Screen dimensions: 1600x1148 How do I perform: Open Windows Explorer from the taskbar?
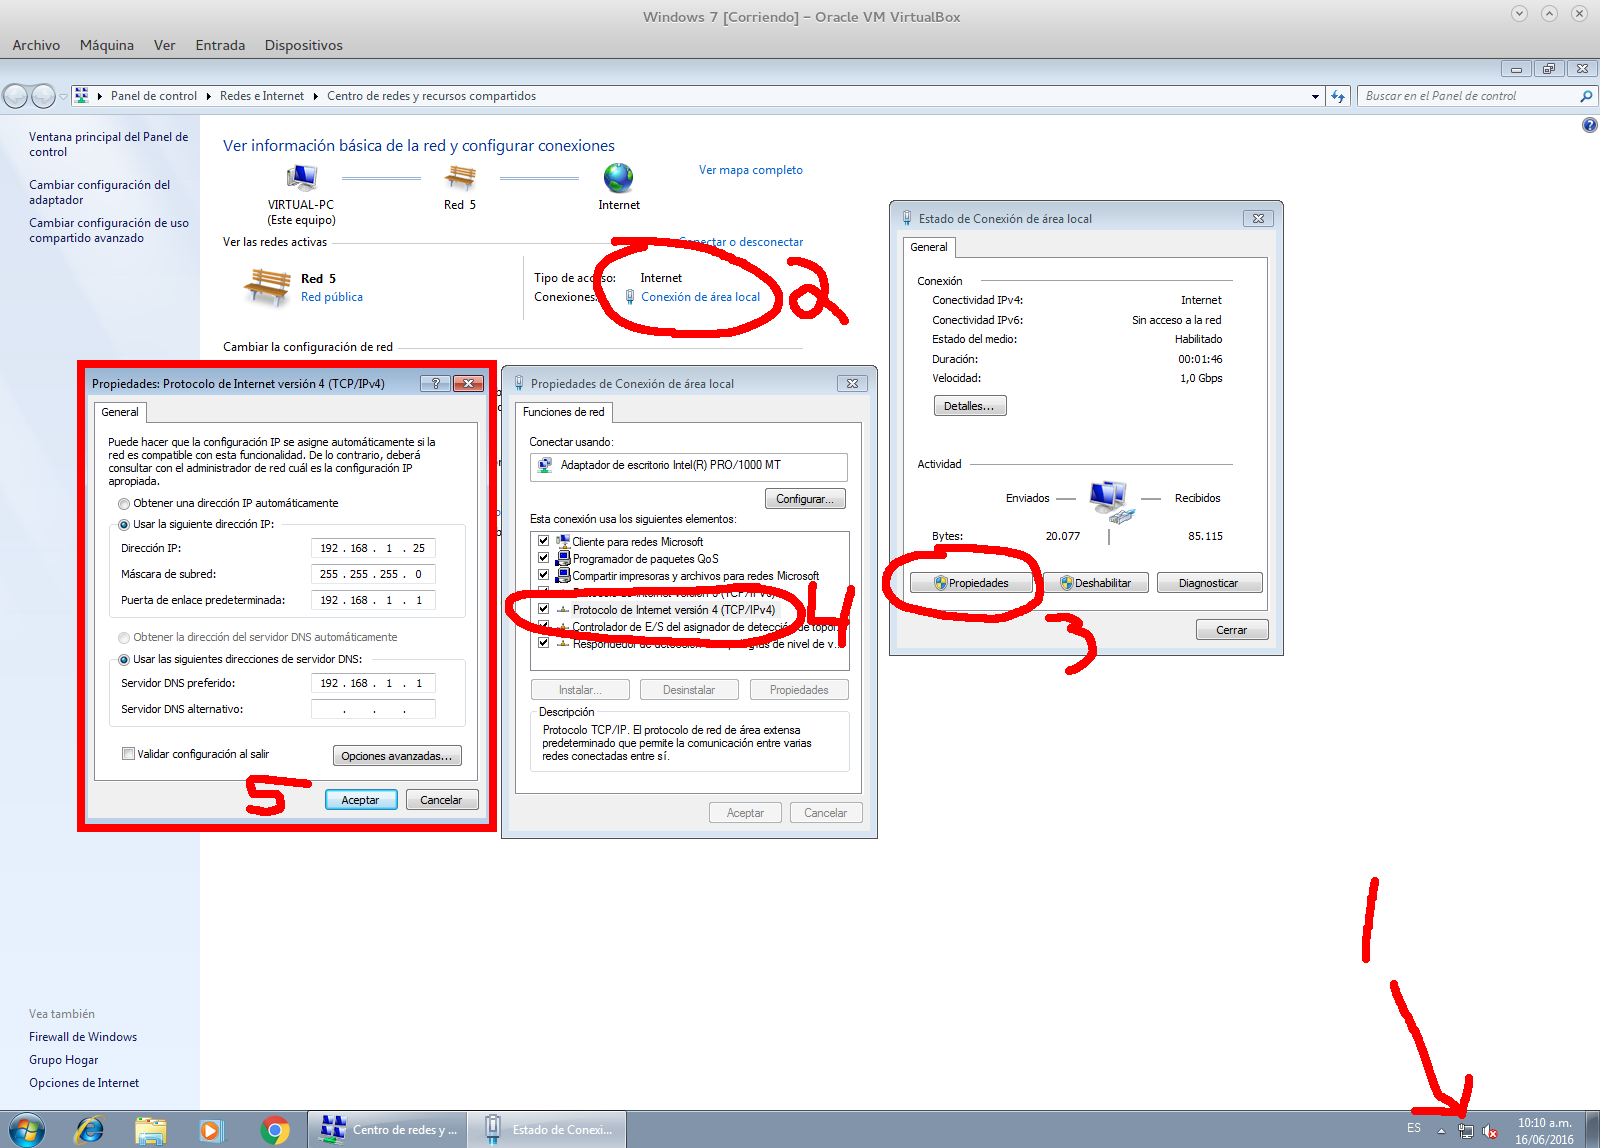pos(151,1130)
